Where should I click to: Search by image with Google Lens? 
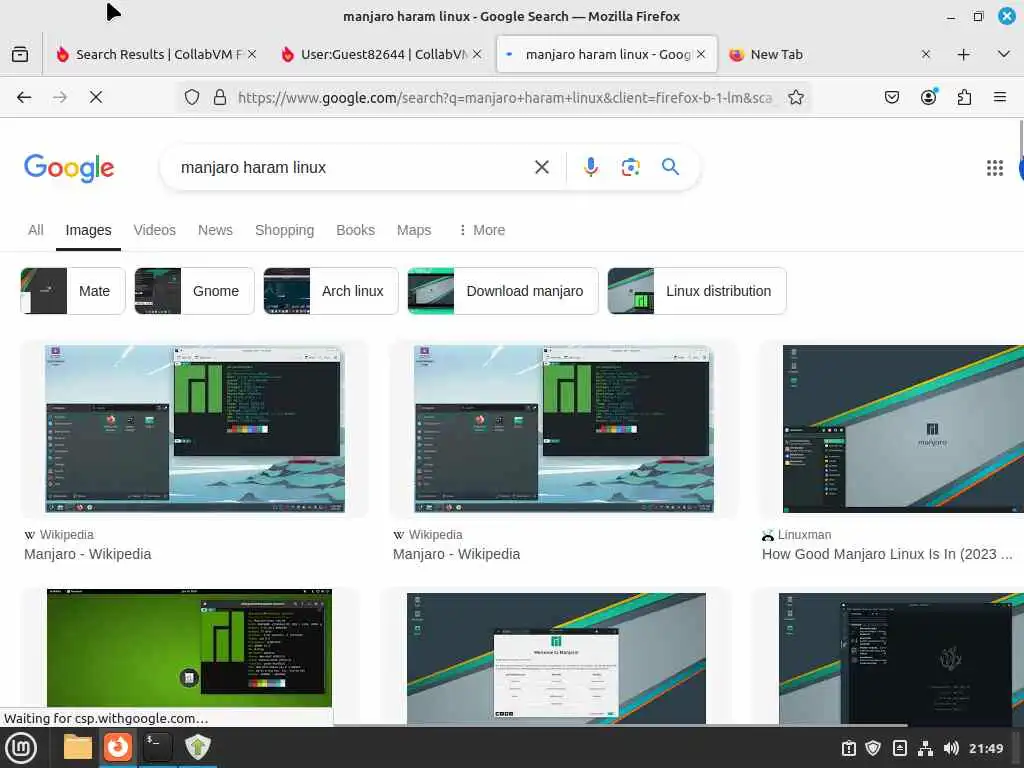(630, 167)
